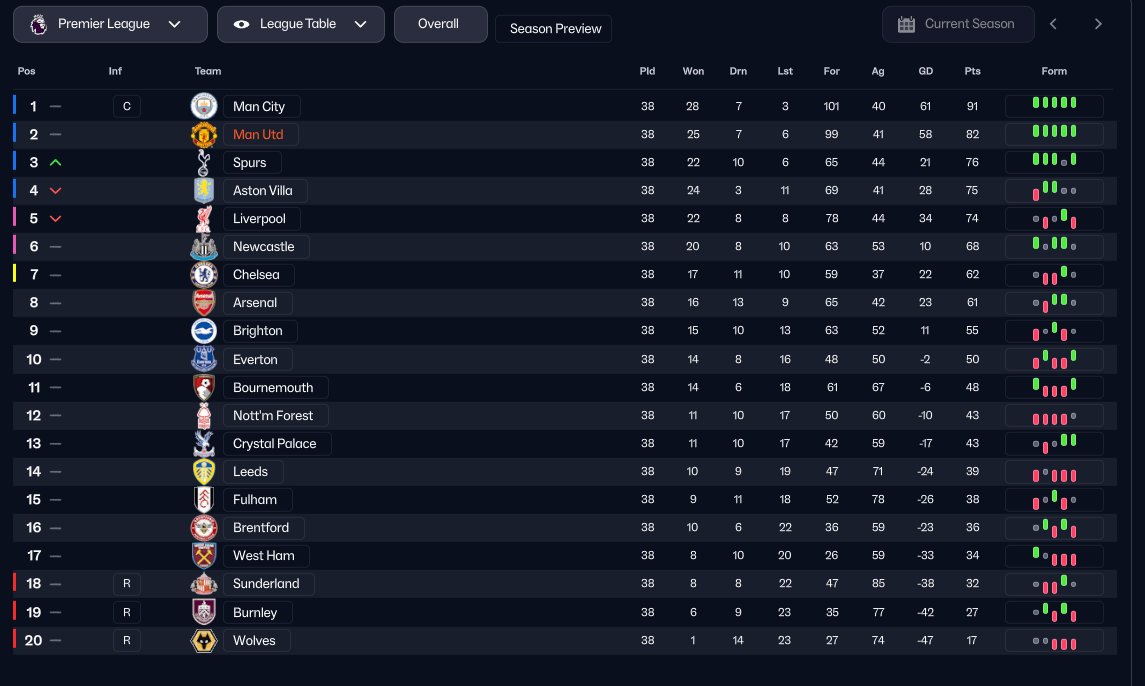Go to the next season arrow
Viewport: 1145px width, 686px height.
[x=1098, y=24]
